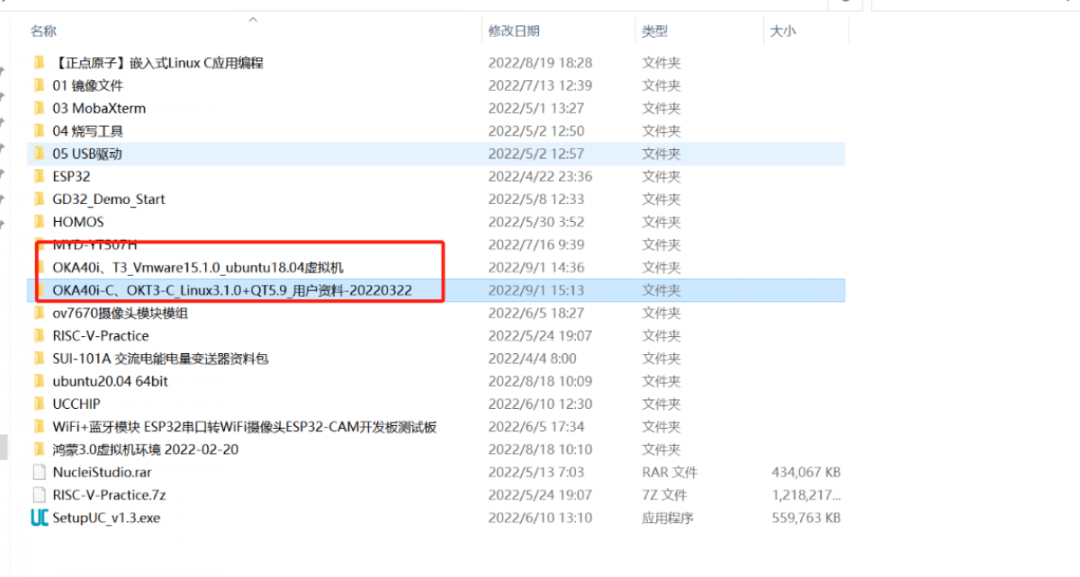Screen dimensions: 1080x577
Task: Select HOMOS folder name
Action: click(78, 222)
